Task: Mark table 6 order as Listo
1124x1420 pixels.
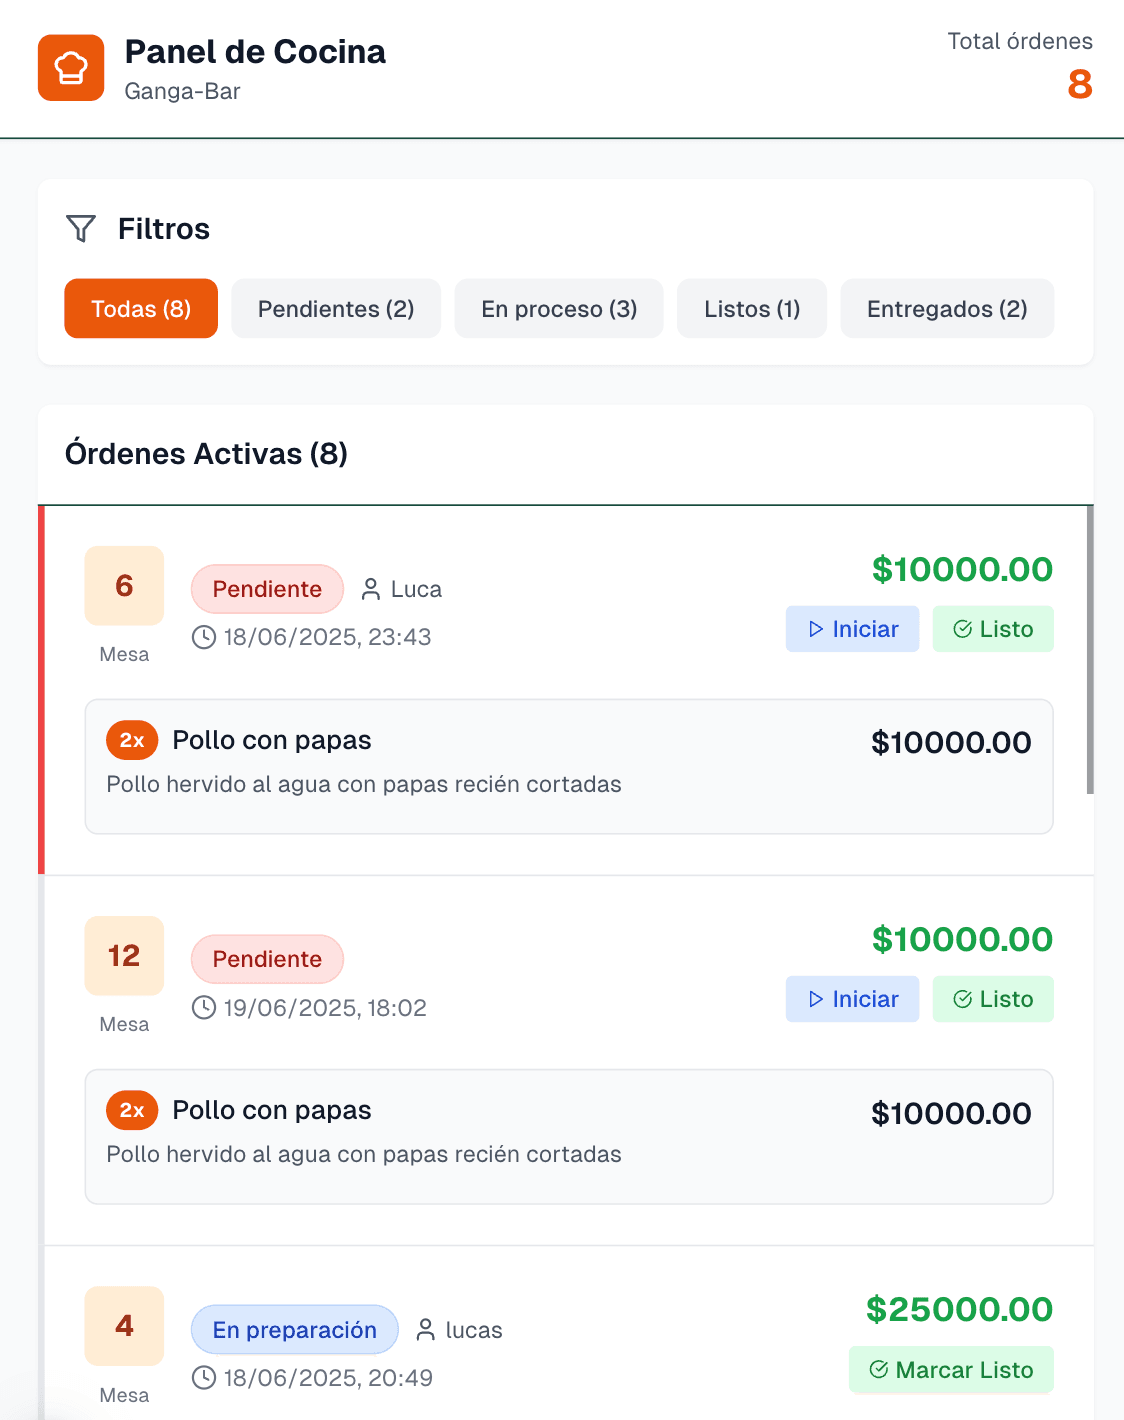Action: point(993,629)
